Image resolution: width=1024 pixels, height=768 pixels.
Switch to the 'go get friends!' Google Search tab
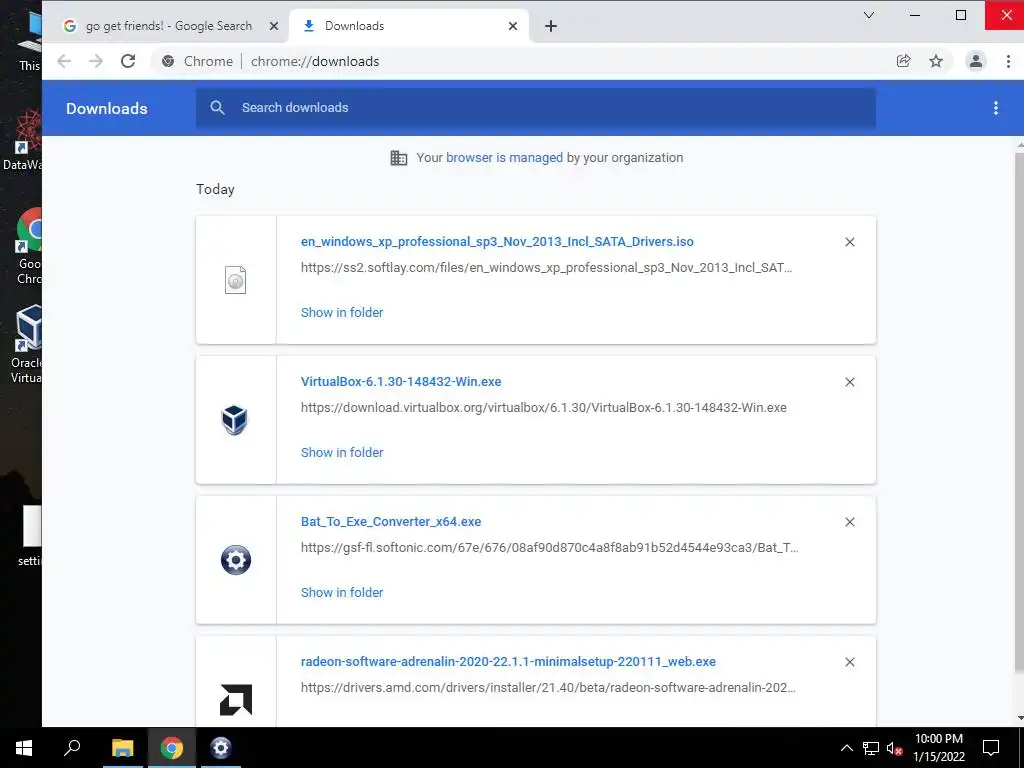tap(169, 26)
